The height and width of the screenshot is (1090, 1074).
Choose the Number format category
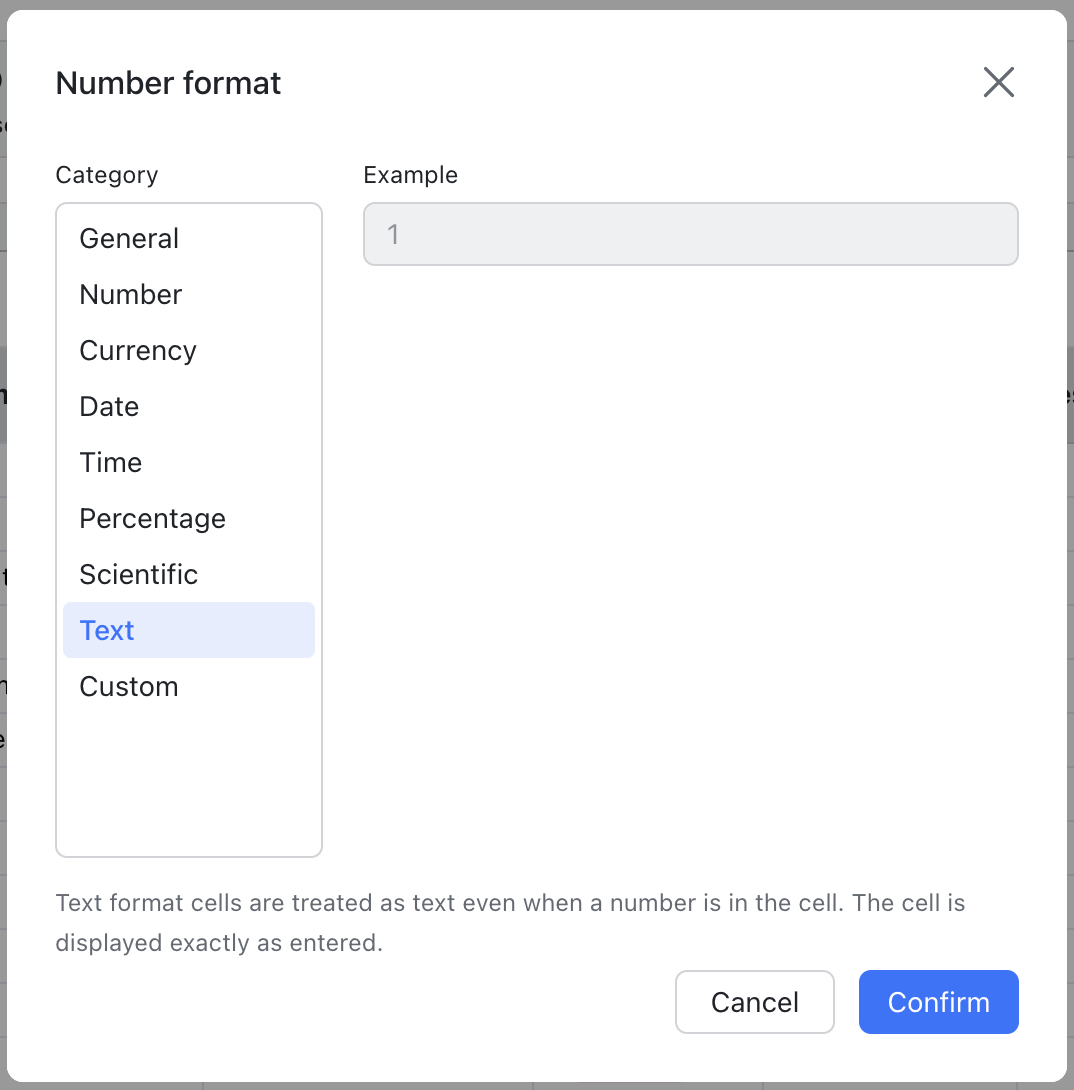tap(131, 294)
